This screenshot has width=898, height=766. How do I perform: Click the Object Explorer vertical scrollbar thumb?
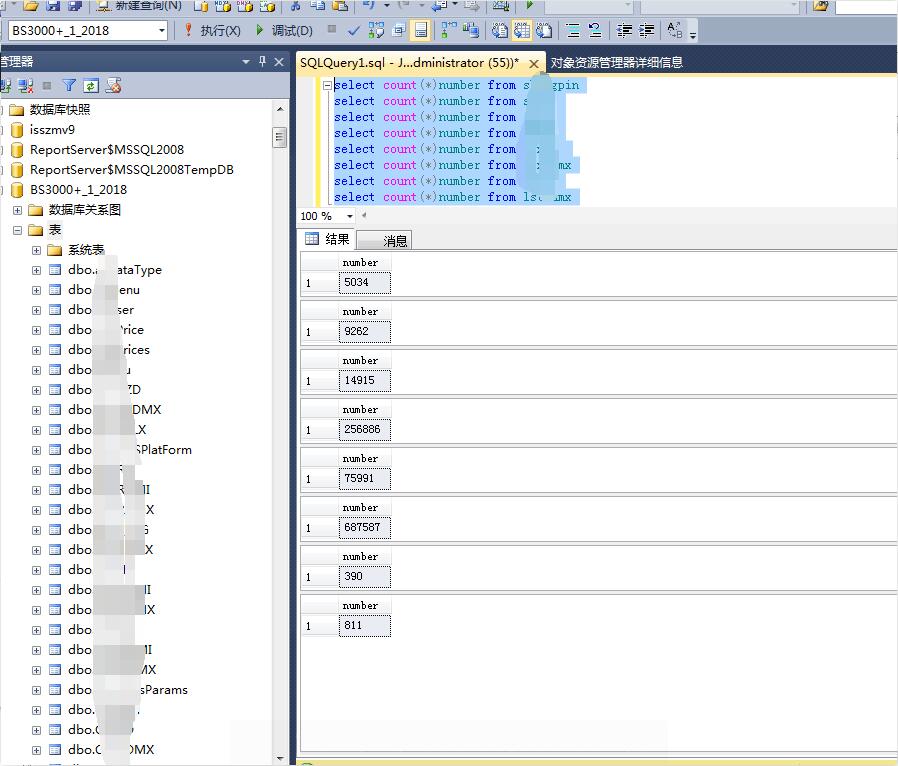point(279,137)
